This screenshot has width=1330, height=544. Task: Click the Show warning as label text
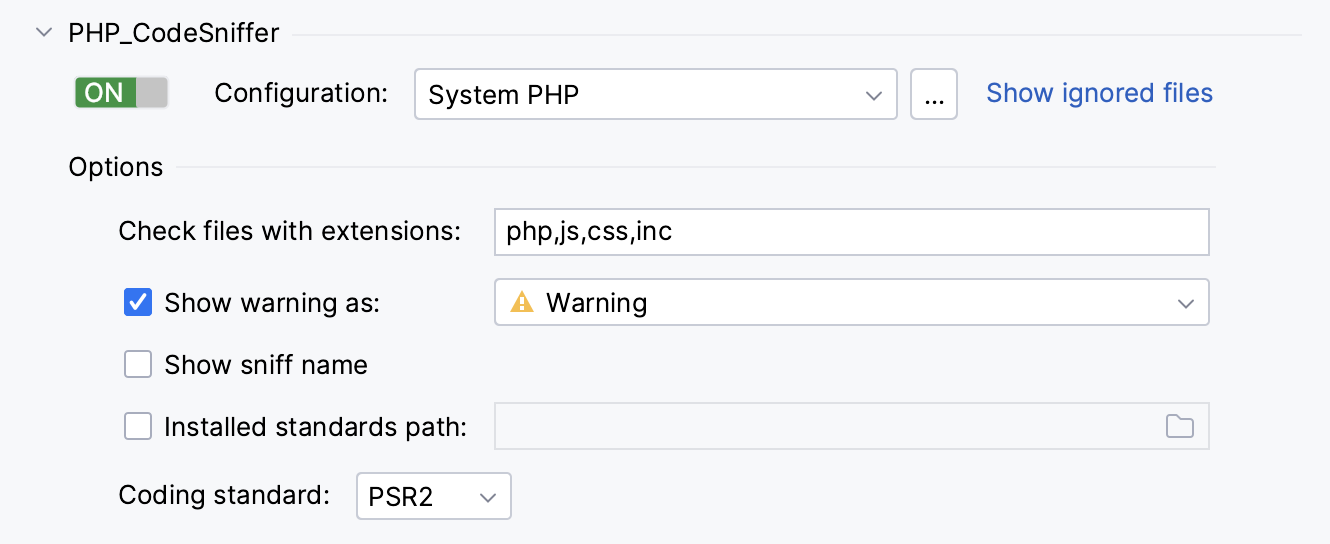coord(272,302)
